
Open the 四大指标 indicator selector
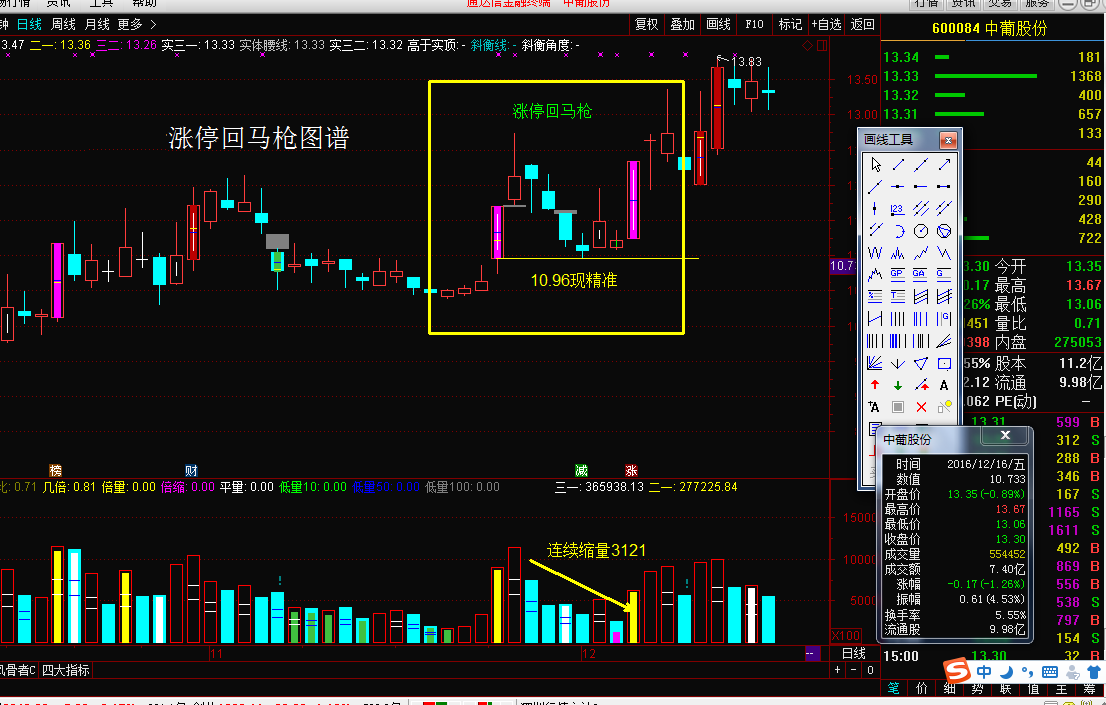(66, 670)
